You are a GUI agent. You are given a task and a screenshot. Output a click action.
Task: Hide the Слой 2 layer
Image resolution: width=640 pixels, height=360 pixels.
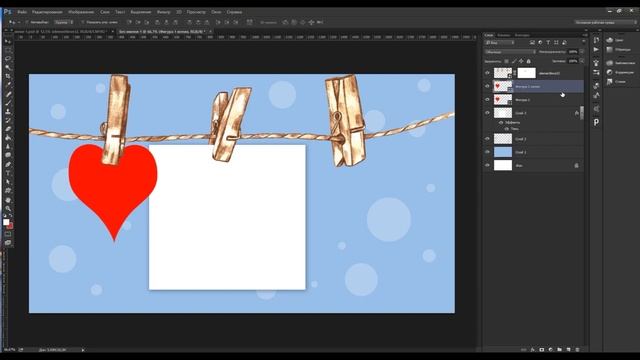487,139
